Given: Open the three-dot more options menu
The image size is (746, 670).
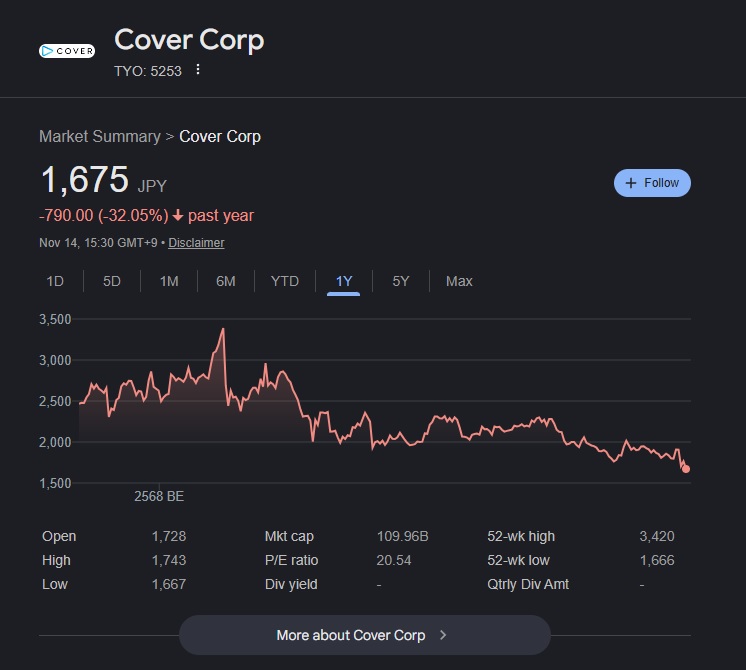Looking at the screenshot, I should tap(198, 70).
